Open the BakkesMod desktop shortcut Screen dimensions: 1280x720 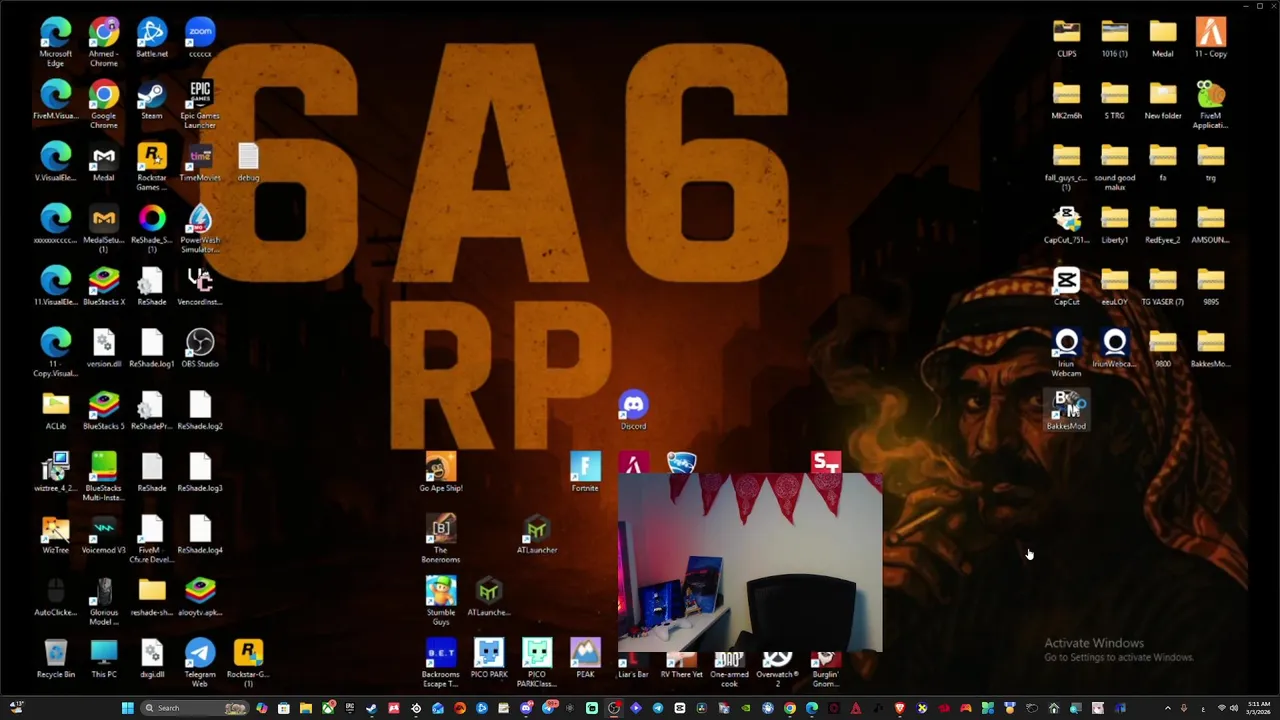pyautogui.click(x=1066, y=410)
